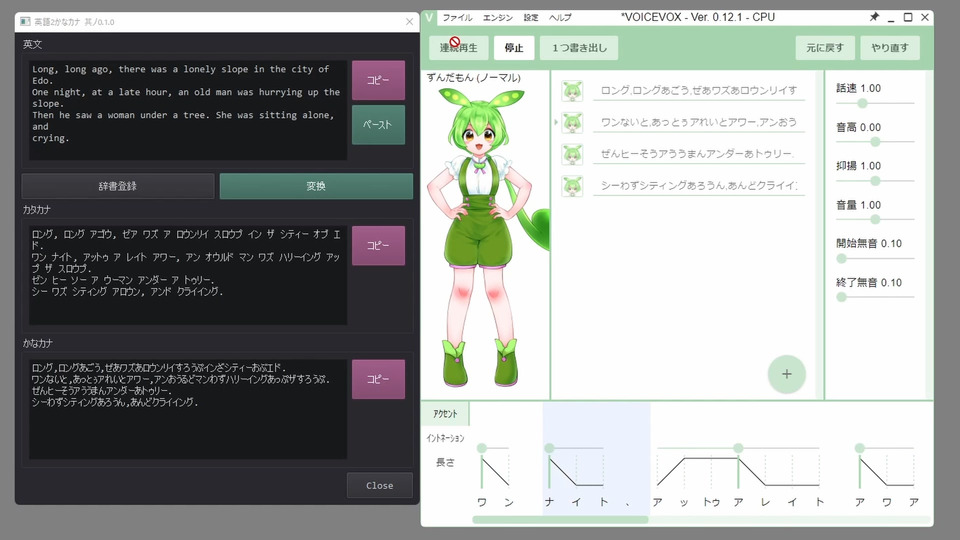Screen dimensions: 960x540
Task: Click the ナ mora in accent editor
Action: click(x=549, y=502)
